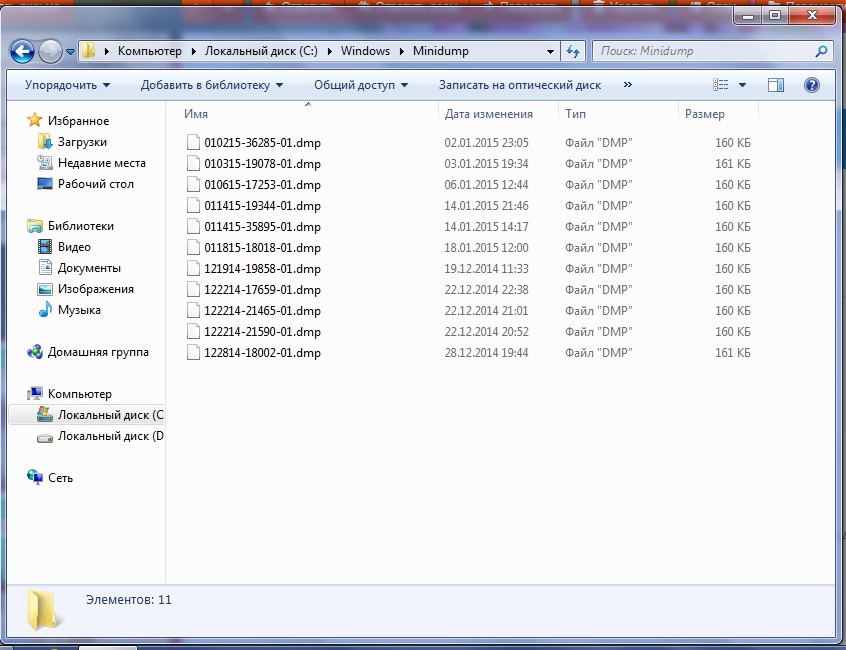This screenshot has width=846, height=650.
Task: Open Недавние места in navigation pane
Action: click(101, 163)
